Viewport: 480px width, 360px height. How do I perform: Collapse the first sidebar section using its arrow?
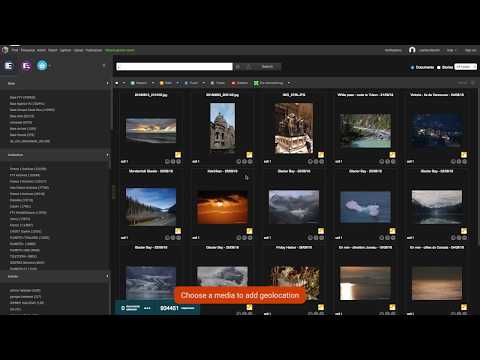(107, 83)
